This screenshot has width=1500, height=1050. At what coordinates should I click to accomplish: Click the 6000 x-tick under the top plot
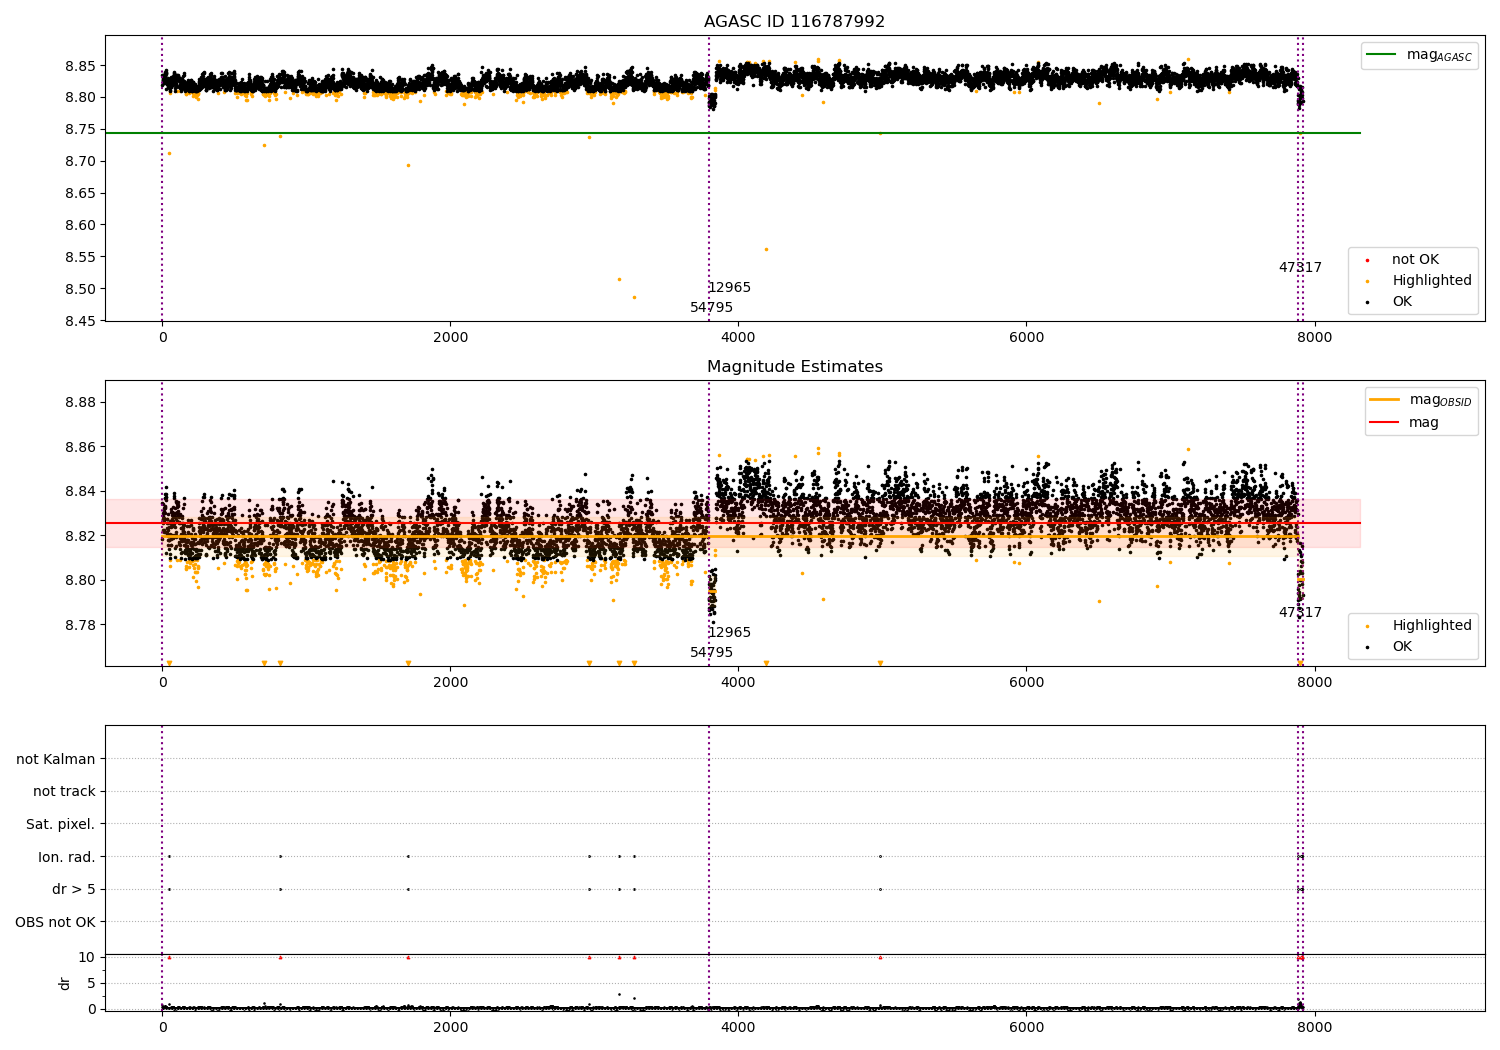[1026, 337]
